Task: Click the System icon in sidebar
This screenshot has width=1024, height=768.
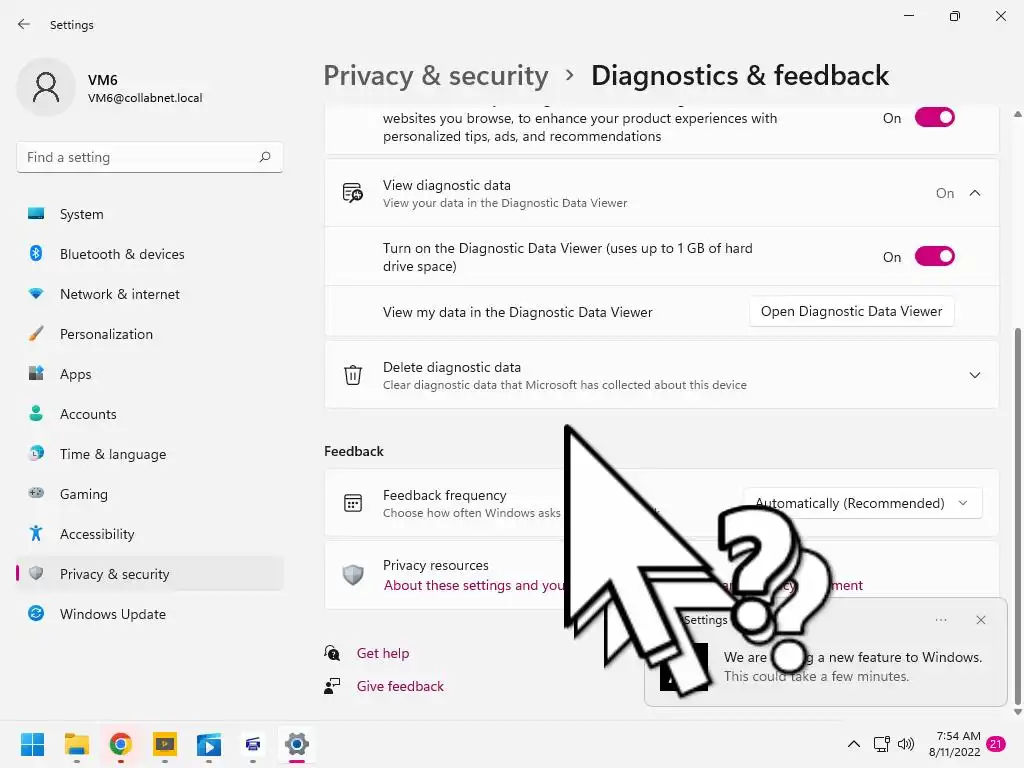Action: point(36,214)
